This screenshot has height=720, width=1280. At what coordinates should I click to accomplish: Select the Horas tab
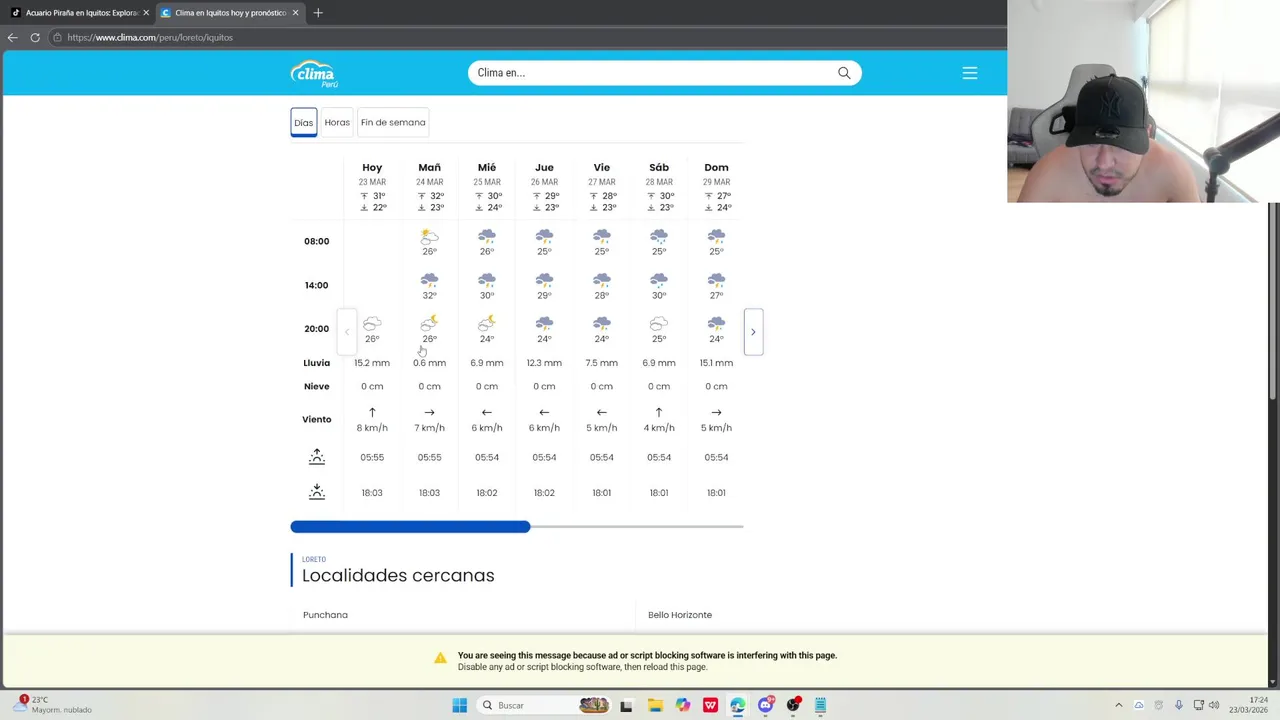337,122
